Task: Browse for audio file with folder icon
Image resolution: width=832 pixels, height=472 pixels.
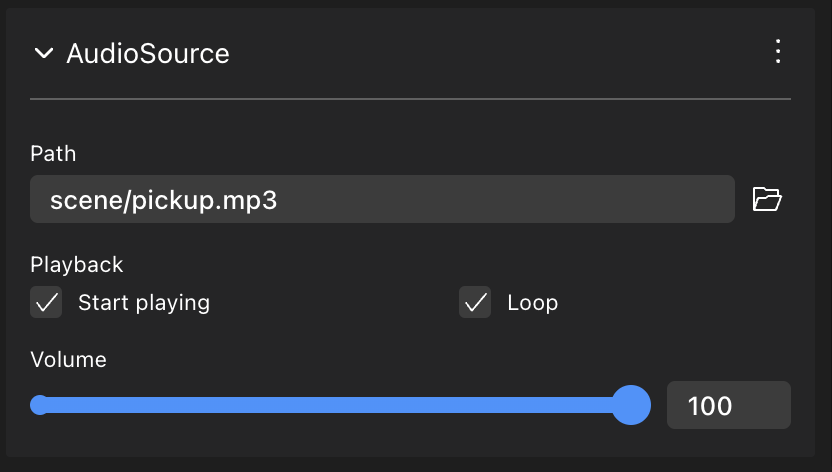Action: 766,200
